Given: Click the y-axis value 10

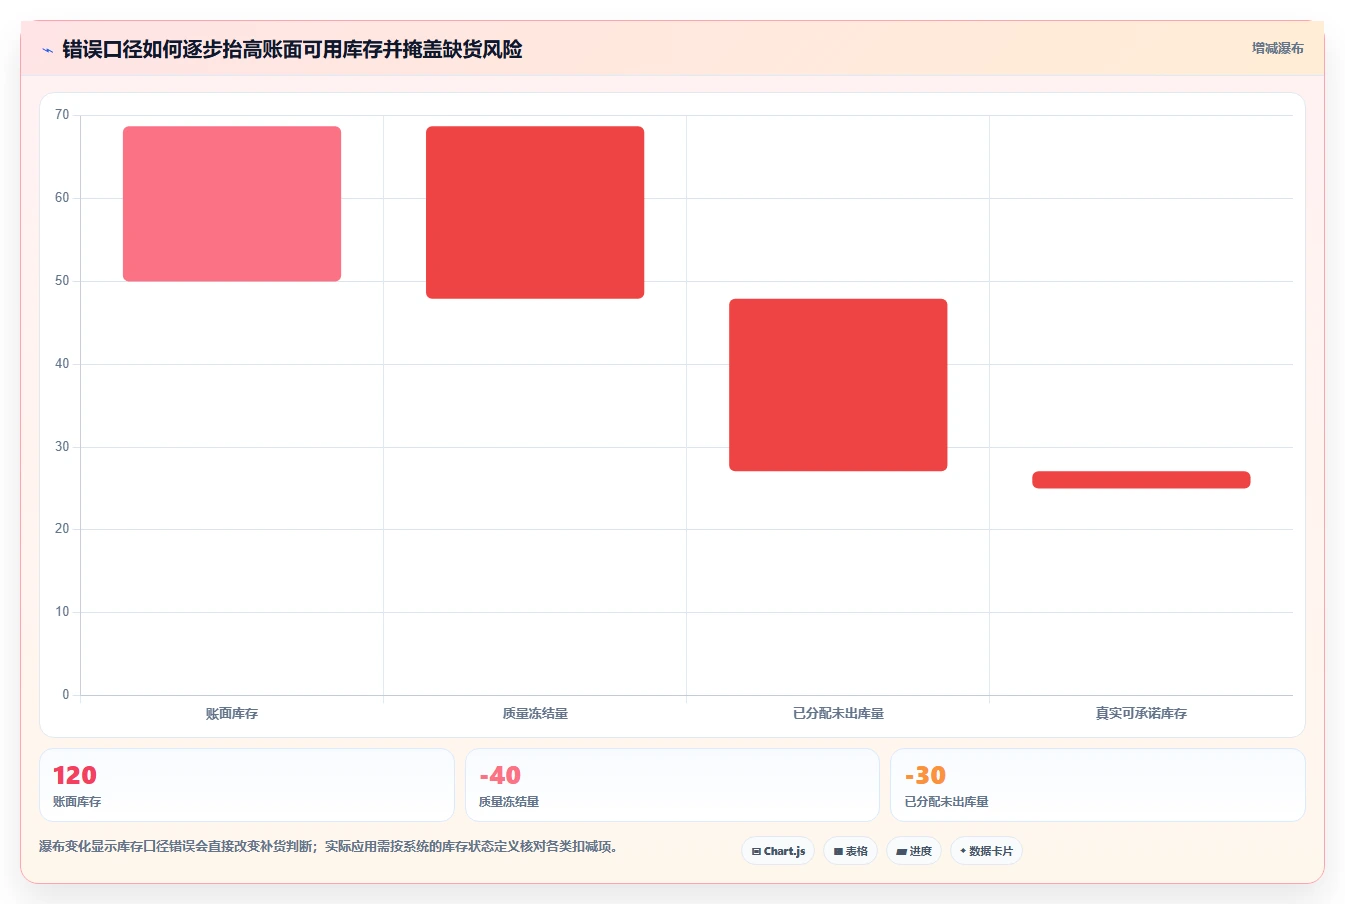Looking at the screenshot, I should point(62,612).
